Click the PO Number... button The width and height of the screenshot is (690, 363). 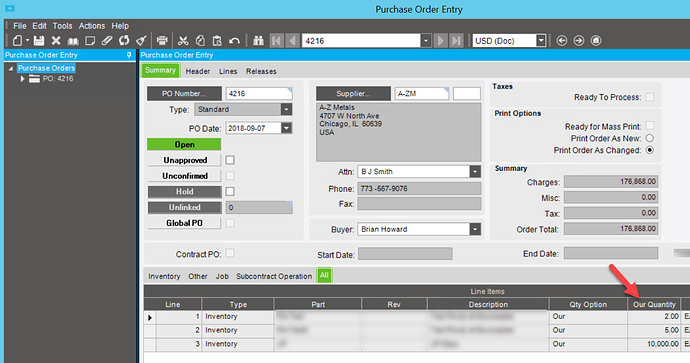[x=184, y=94]
